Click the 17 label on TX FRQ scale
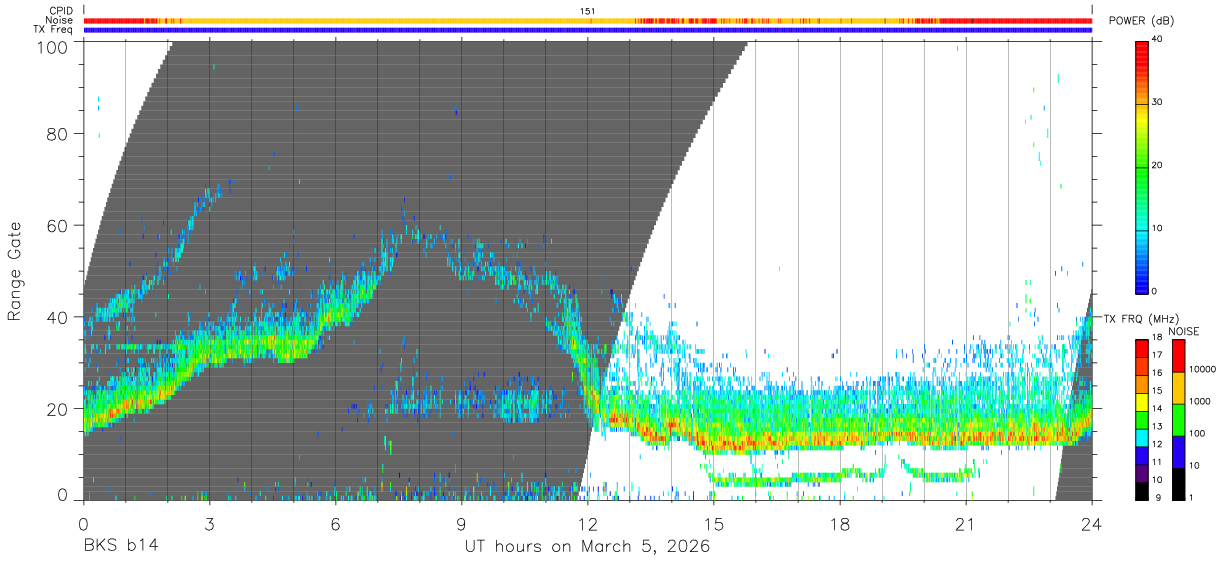Image resolution: width=1228 pixels, height=567 pixels. (x=1157, y=355)
